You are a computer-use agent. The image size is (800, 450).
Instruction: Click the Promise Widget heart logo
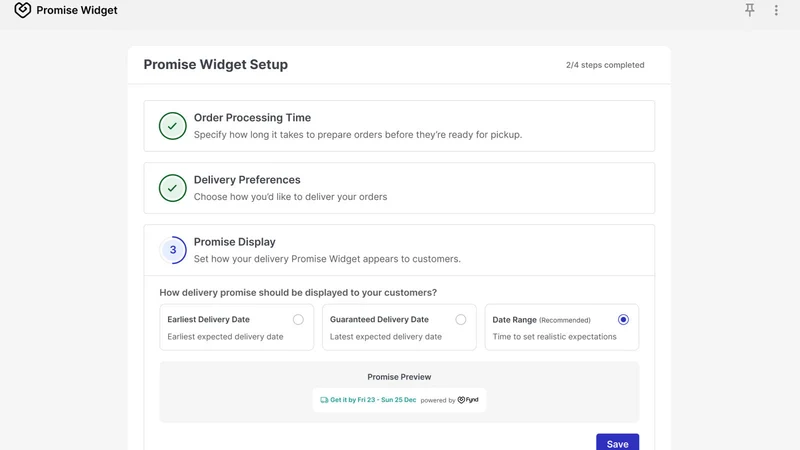[22, 10]
